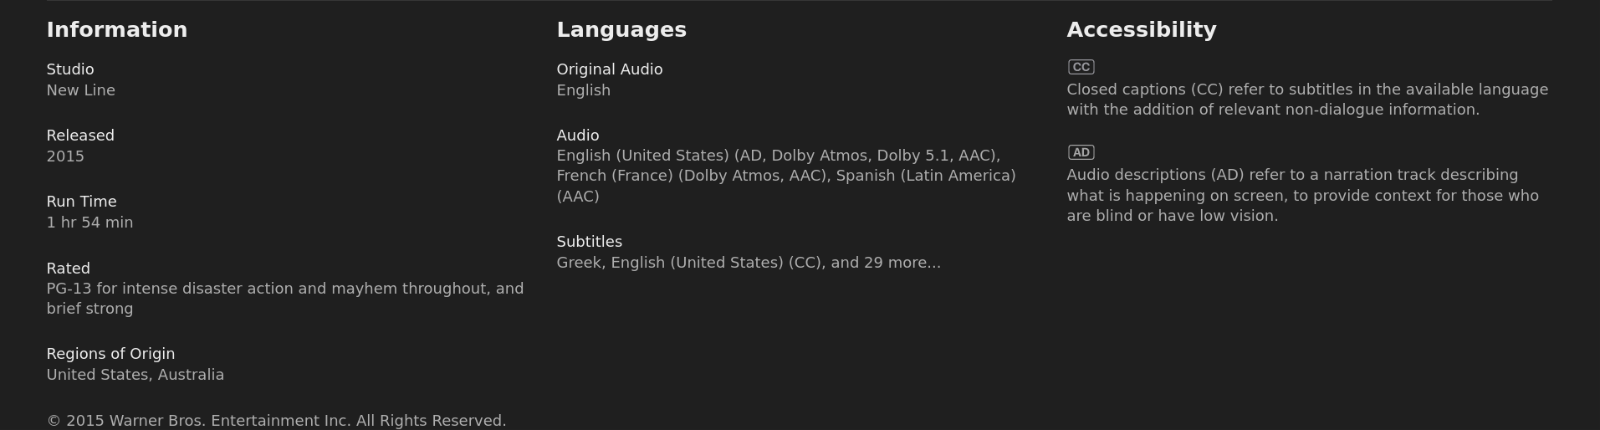Select the New Line studio name
The width and height of the screenshot is (1600, 430).
(x=81, y=90)
